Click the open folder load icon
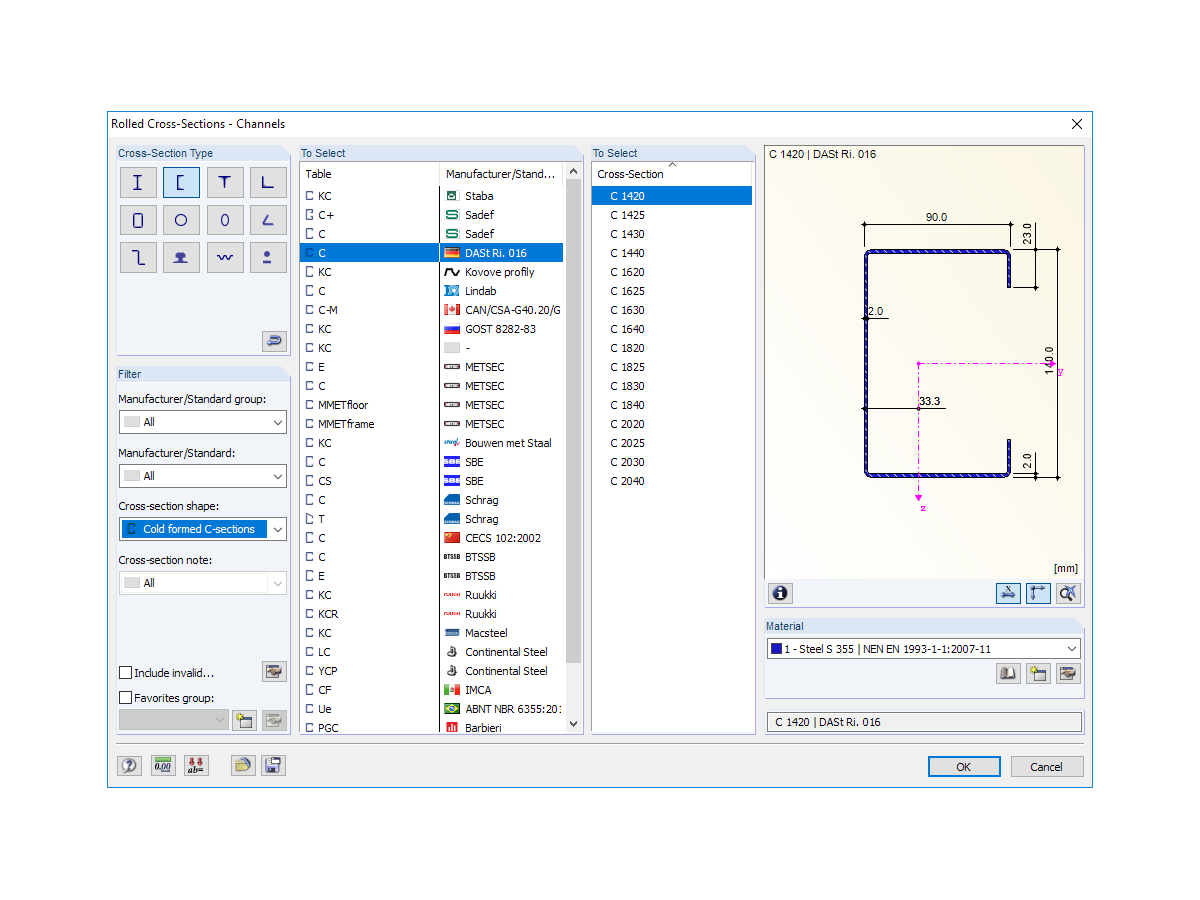 [x=243, y=766]
